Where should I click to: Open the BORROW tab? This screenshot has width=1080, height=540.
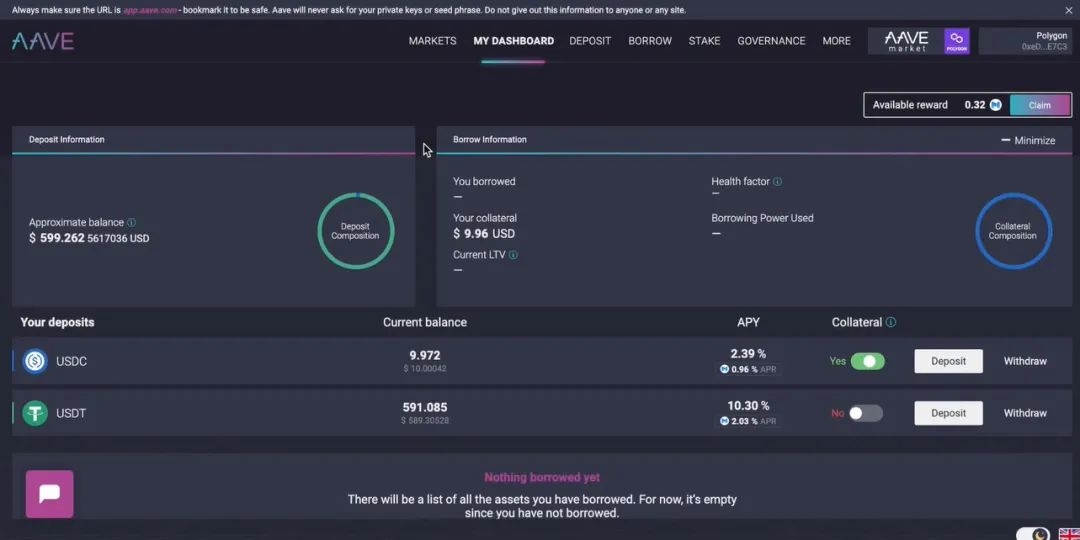pos(650,41)
